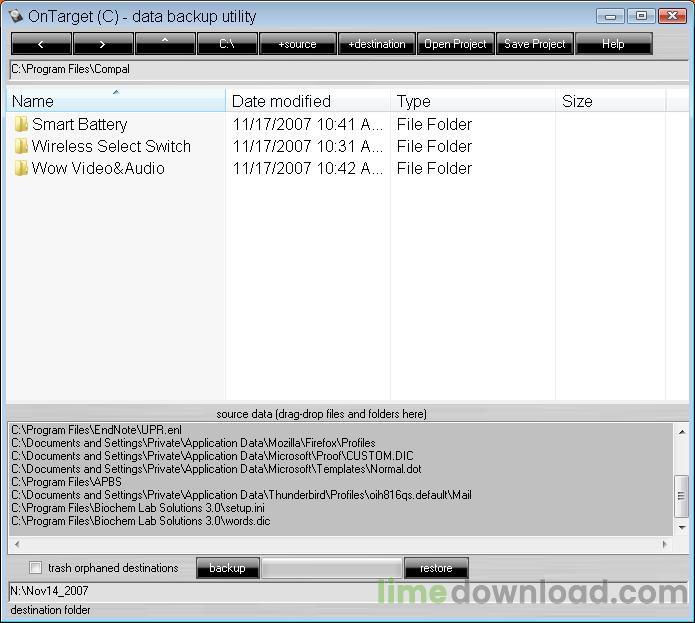Sort by the Name column header
This screenshot has height=623, width=695.
(x=116, y=101)
